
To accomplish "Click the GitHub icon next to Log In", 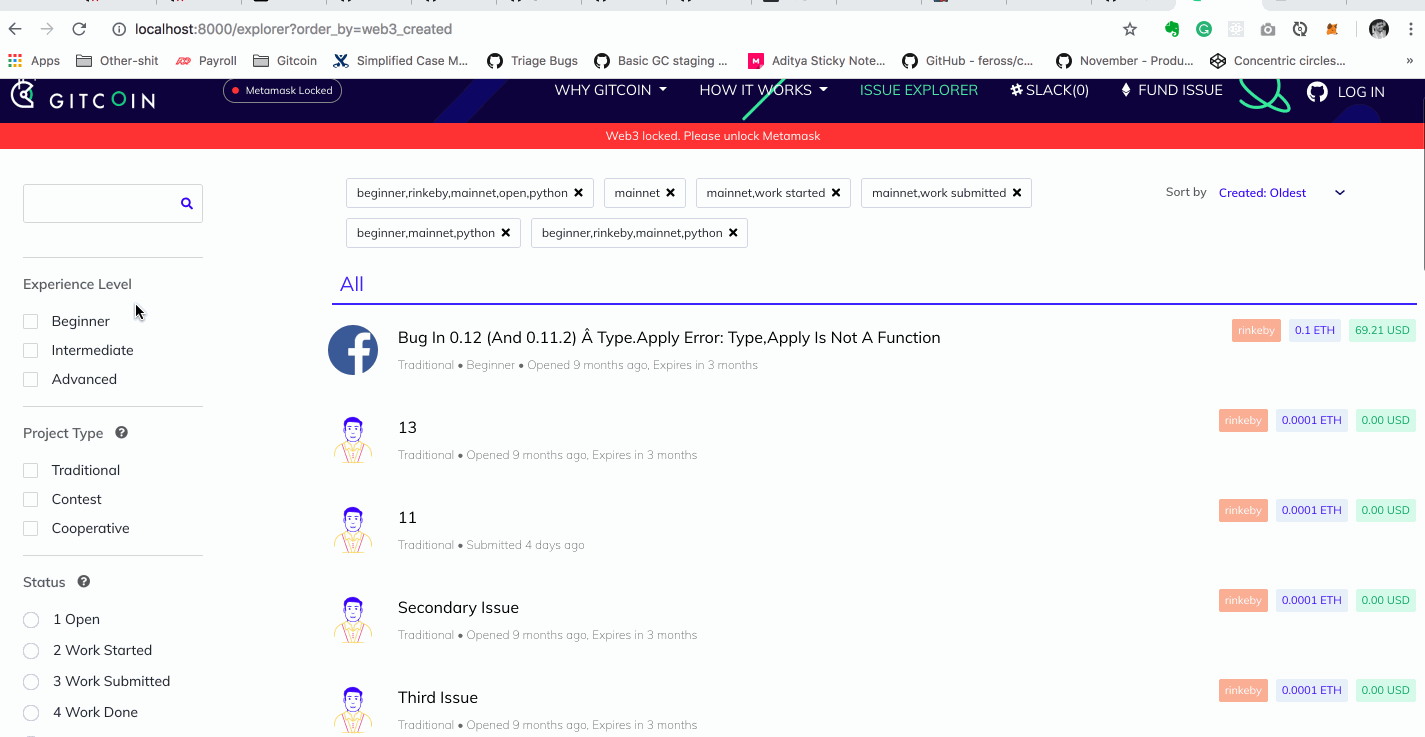I will click(x=1317, y=91).
